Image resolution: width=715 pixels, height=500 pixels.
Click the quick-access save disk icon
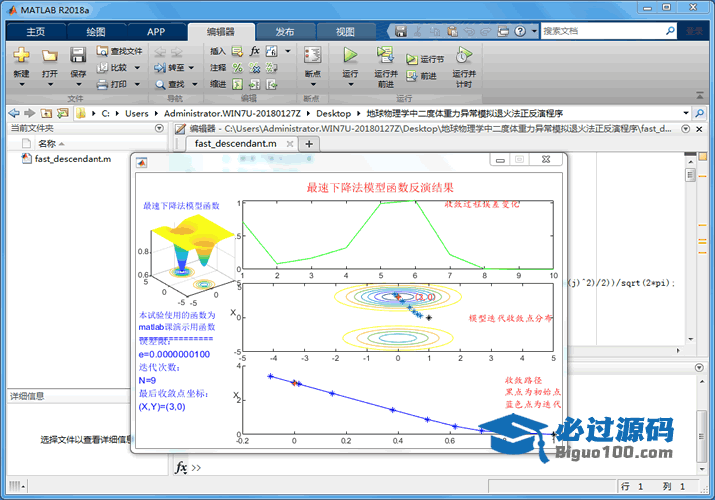tap(400, 31)
